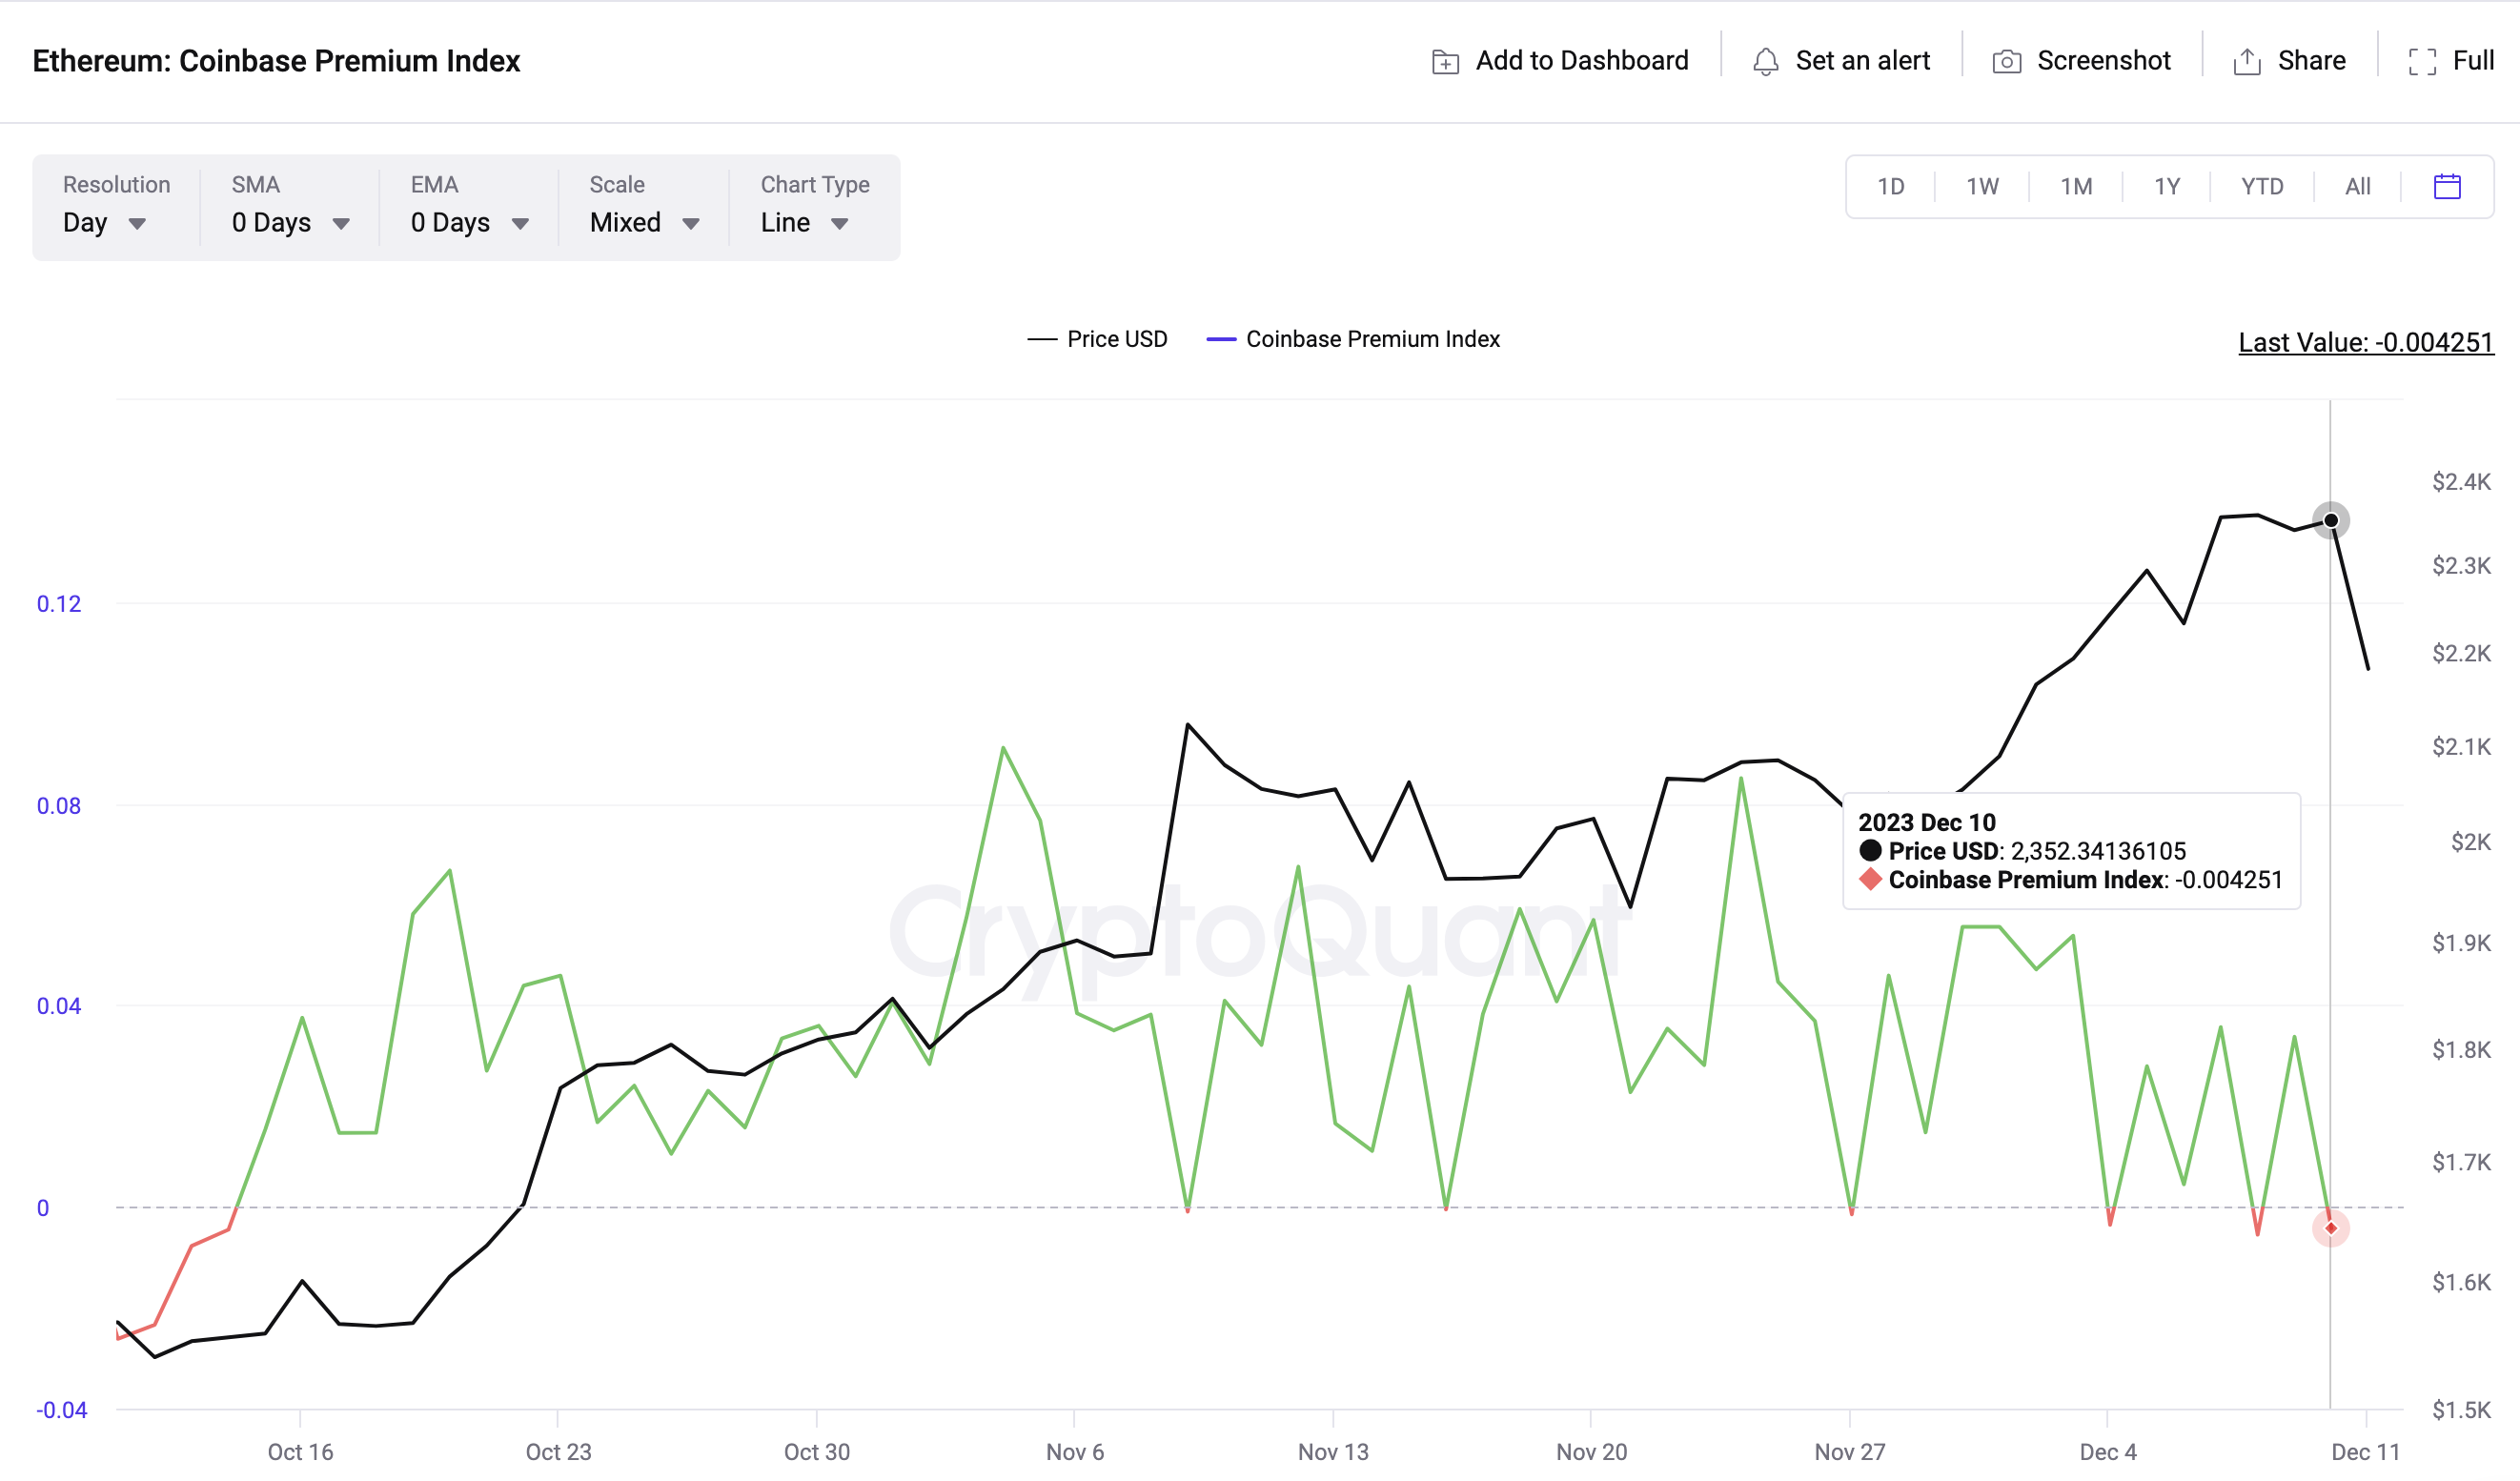2520x1481 pixels.
Task: Click the $1.7K price axis label
Action: pos(2462,1162)
